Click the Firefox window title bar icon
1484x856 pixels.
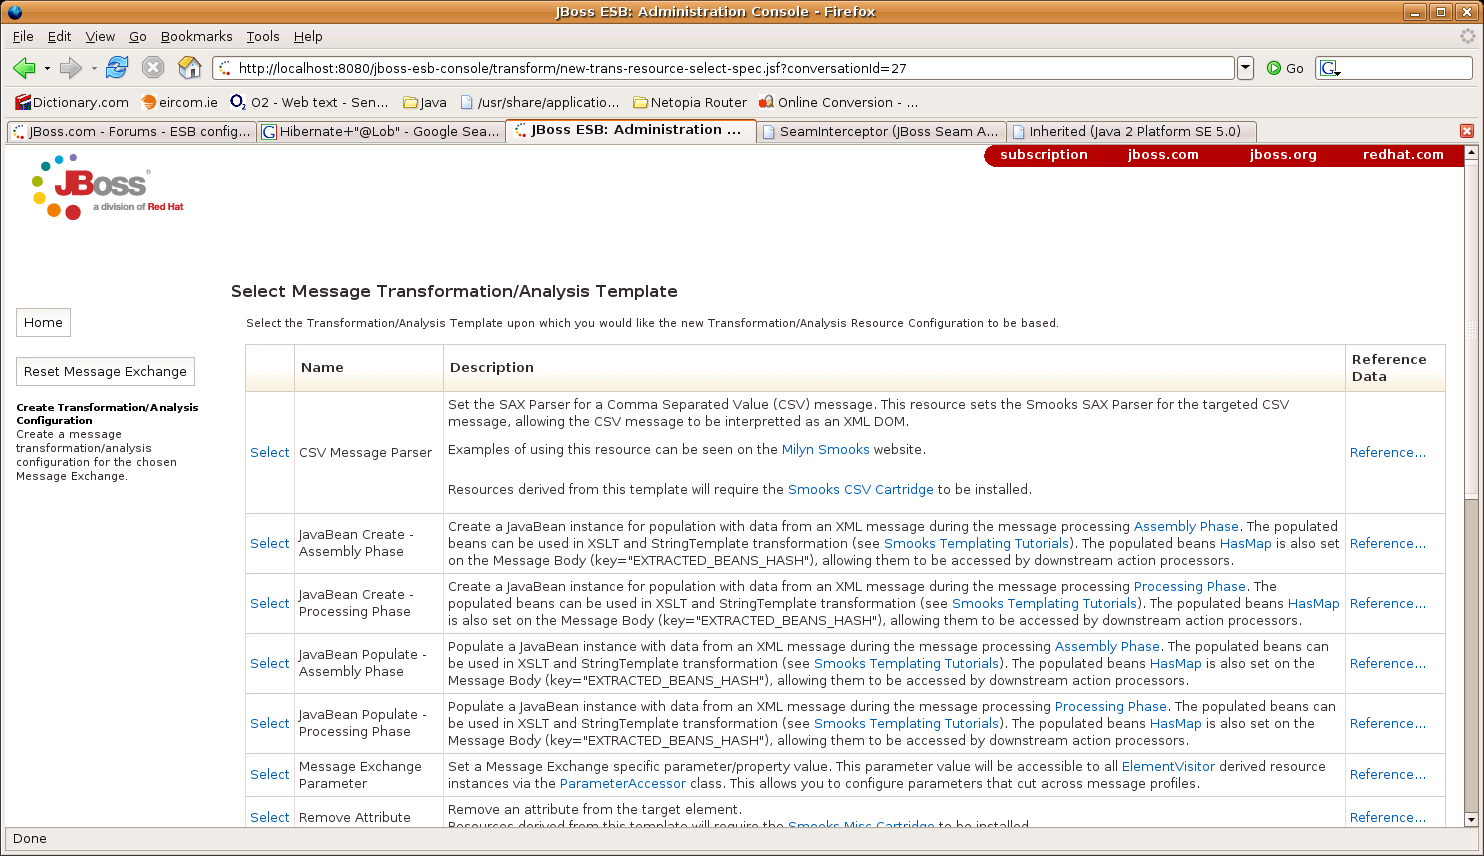(14, 12)
